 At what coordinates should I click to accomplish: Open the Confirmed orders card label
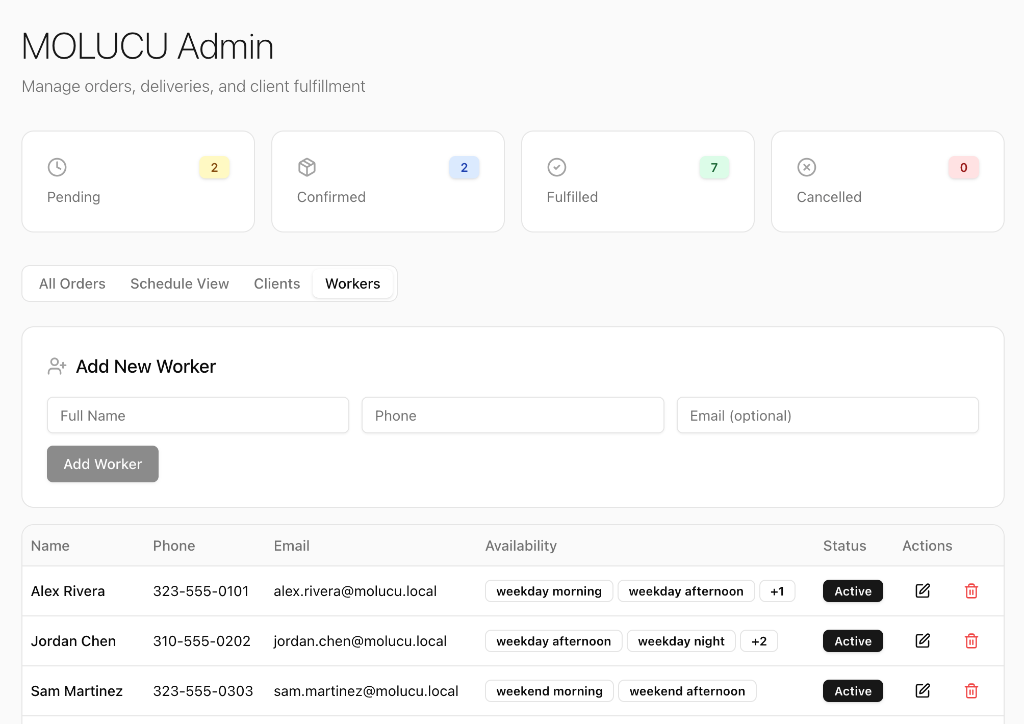click(x=331, y=197)
